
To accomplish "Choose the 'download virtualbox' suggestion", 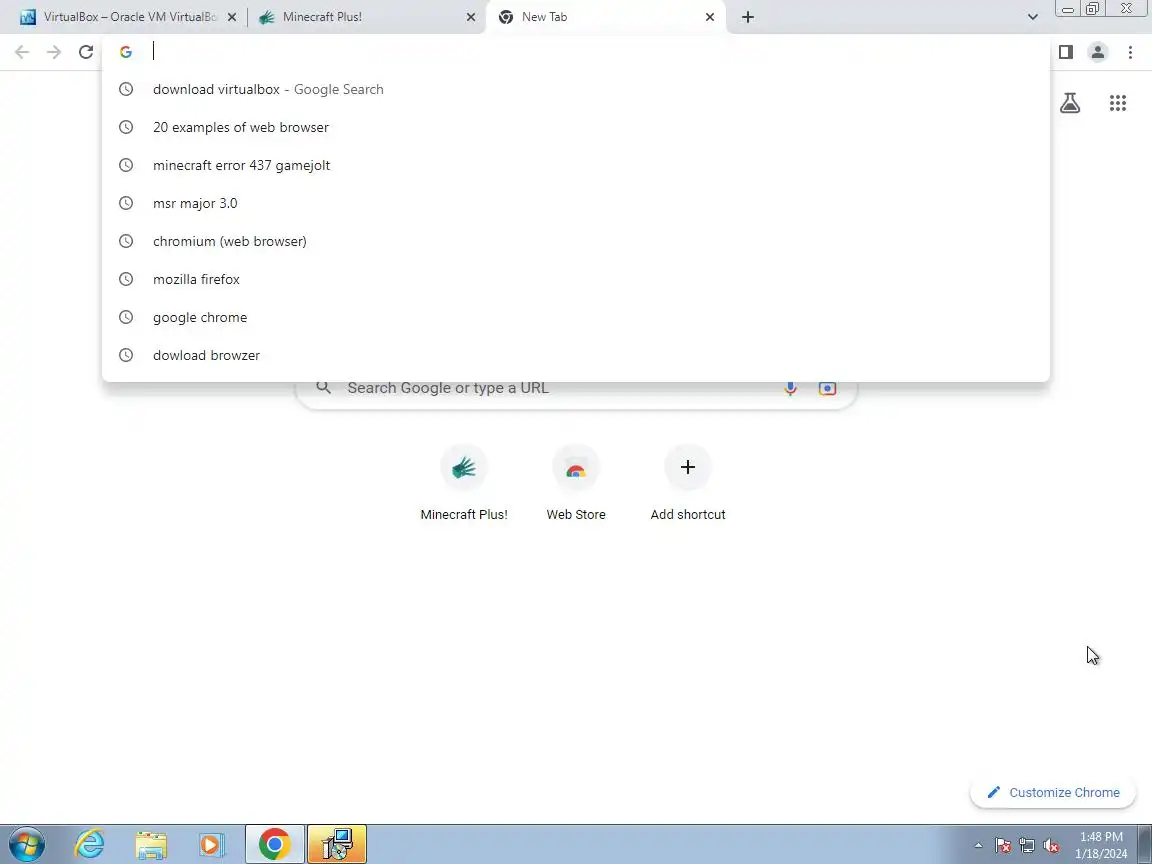I will pyautogui.click(x=576, y=89).
